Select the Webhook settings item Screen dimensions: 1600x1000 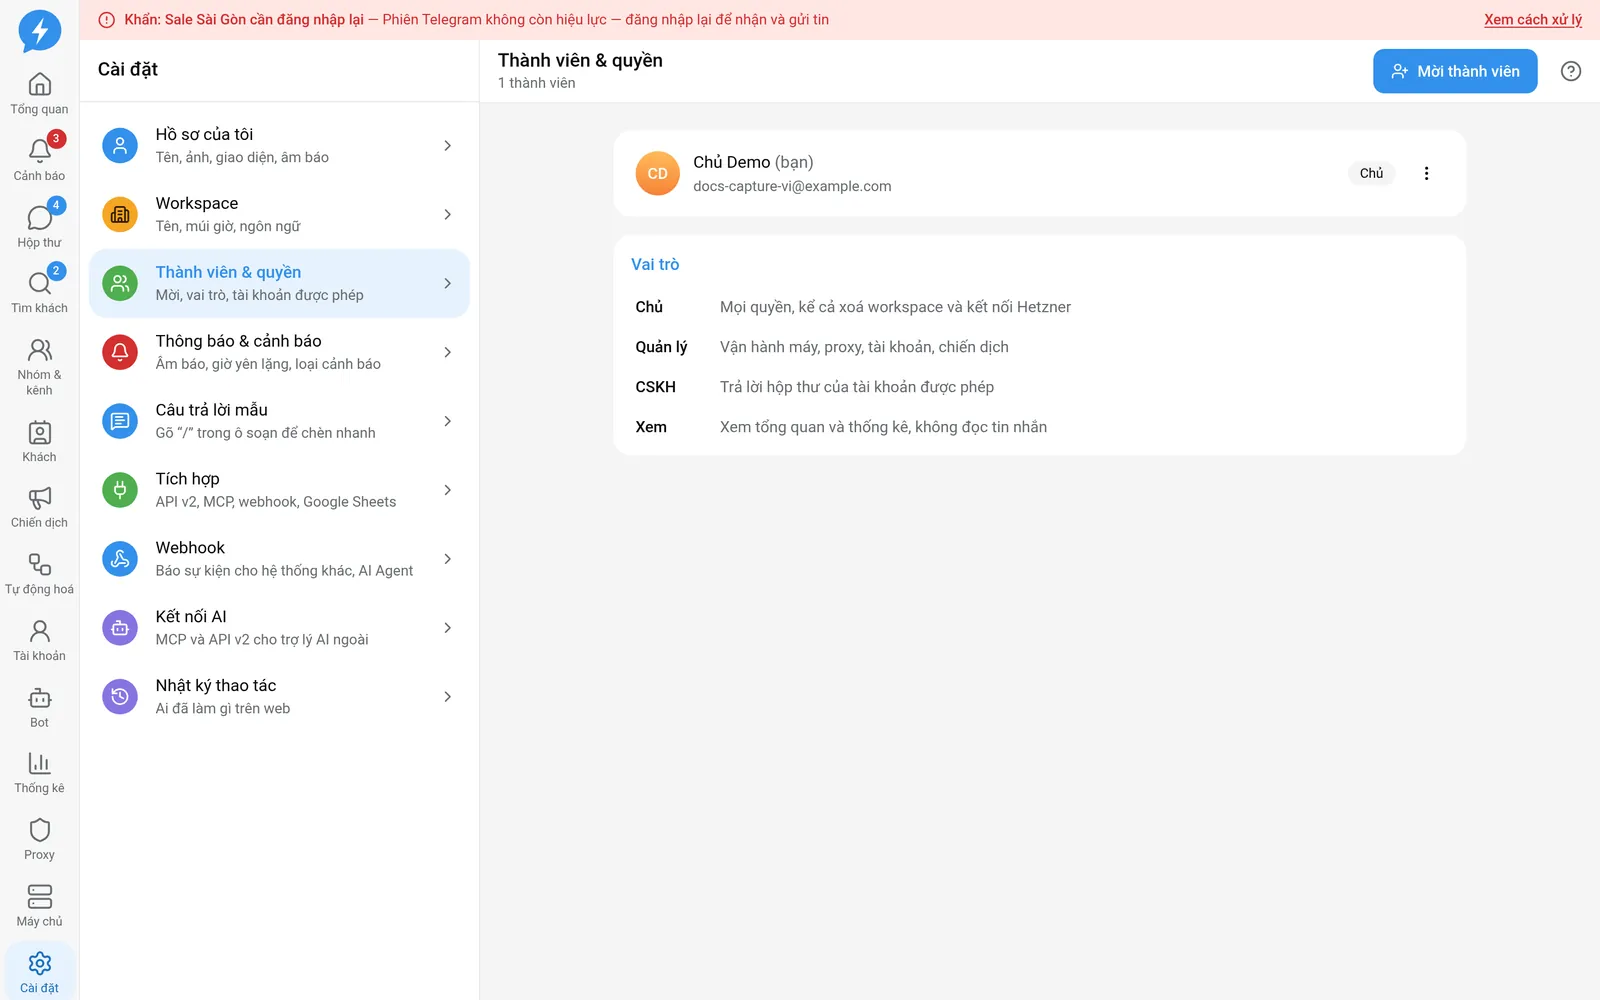pyautogui.click(x=279, y=559)
